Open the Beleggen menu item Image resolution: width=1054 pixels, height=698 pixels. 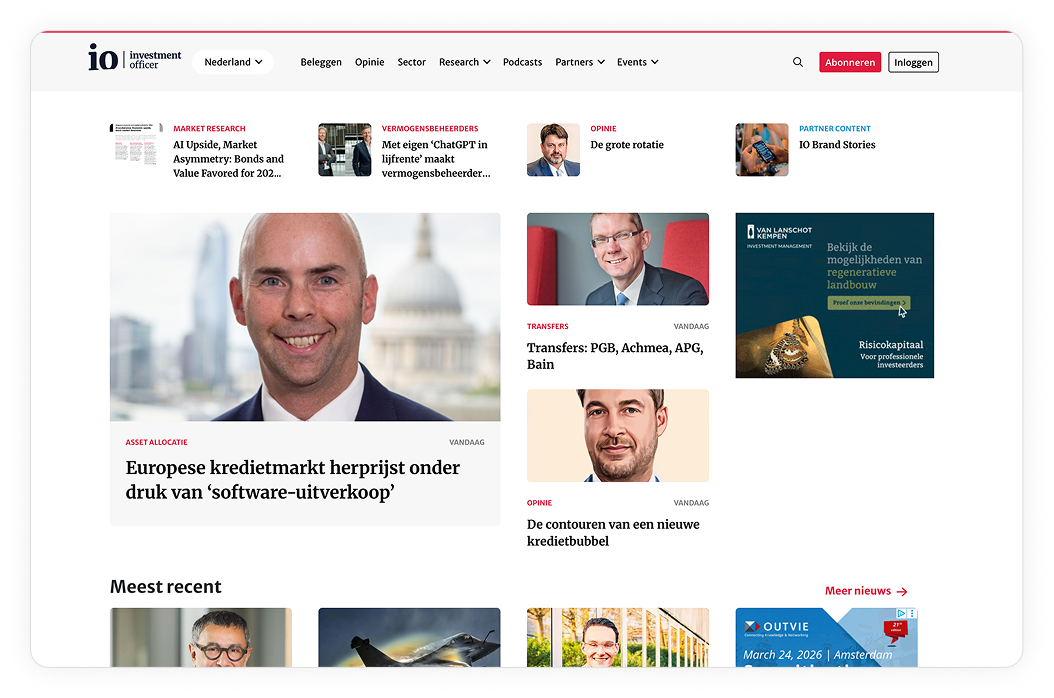(321, 62)
